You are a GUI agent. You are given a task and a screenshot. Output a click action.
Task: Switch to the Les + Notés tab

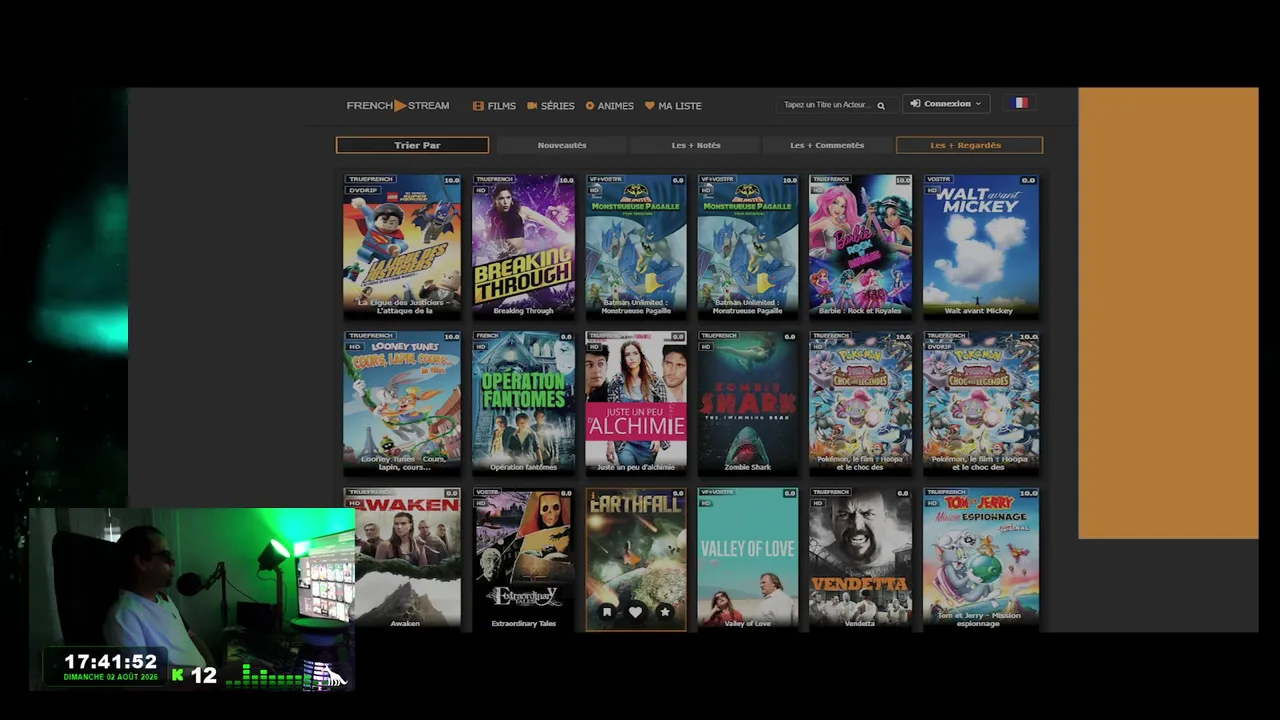tap(696, 145)
